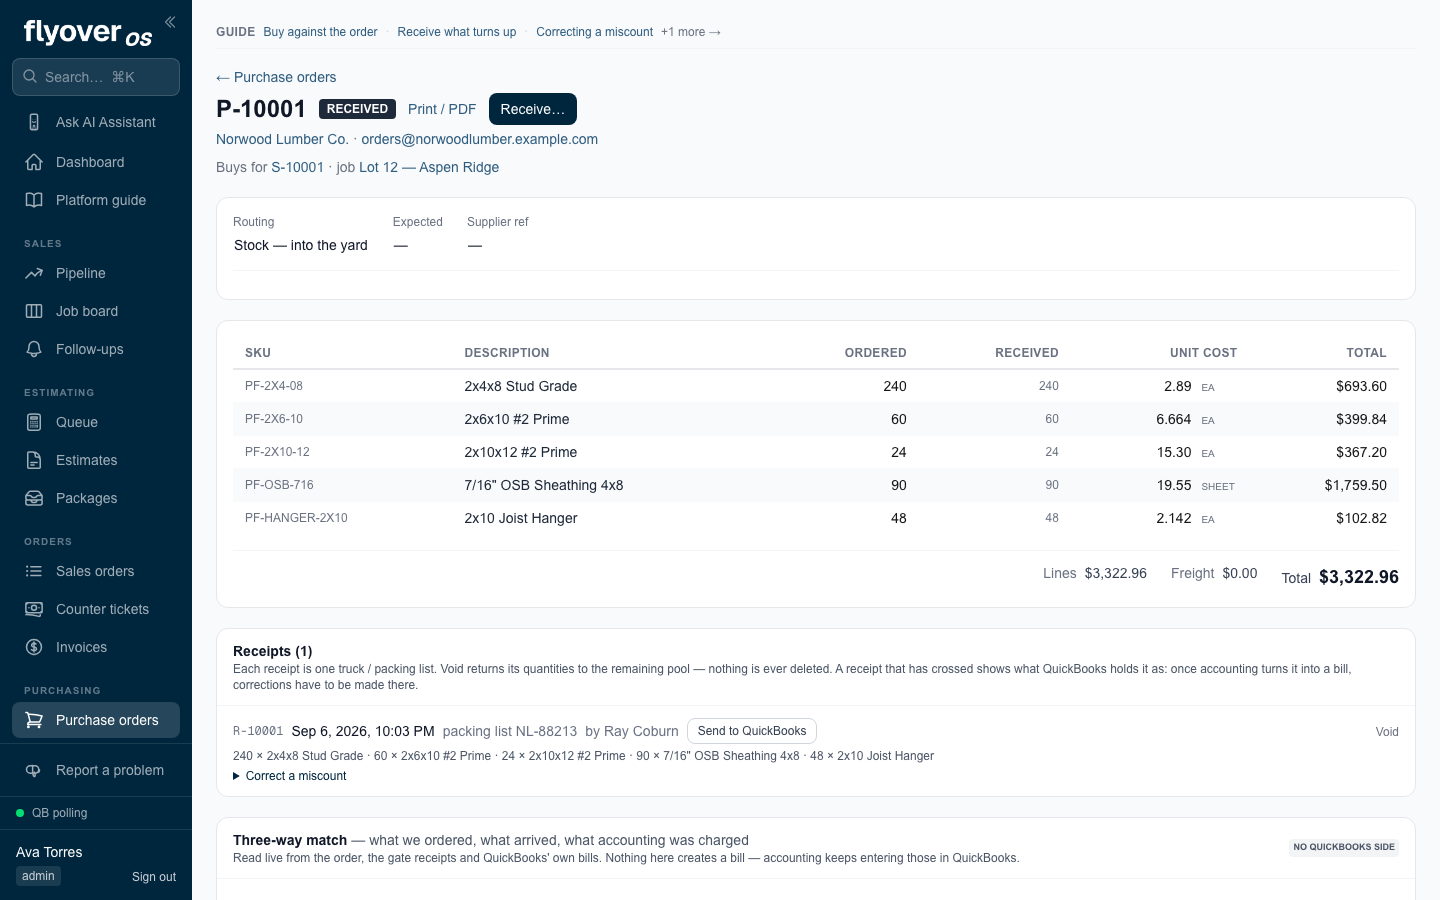
Task: Open Norwood Lumber Co. supplier
Action: (x=282, y=139)
